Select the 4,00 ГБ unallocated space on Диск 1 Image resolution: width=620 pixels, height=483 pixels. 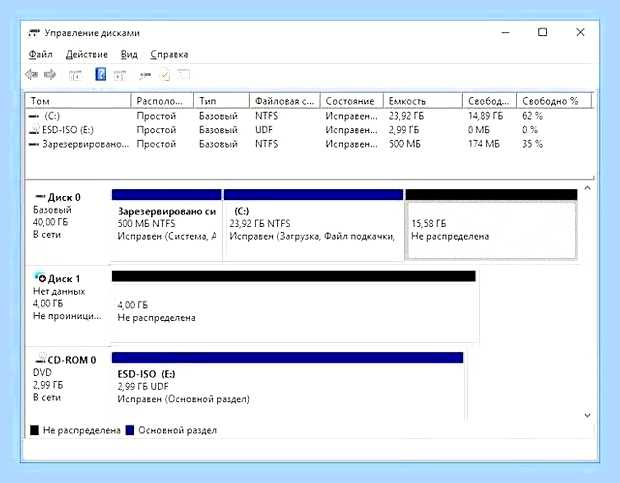click(x=293, y=307)
